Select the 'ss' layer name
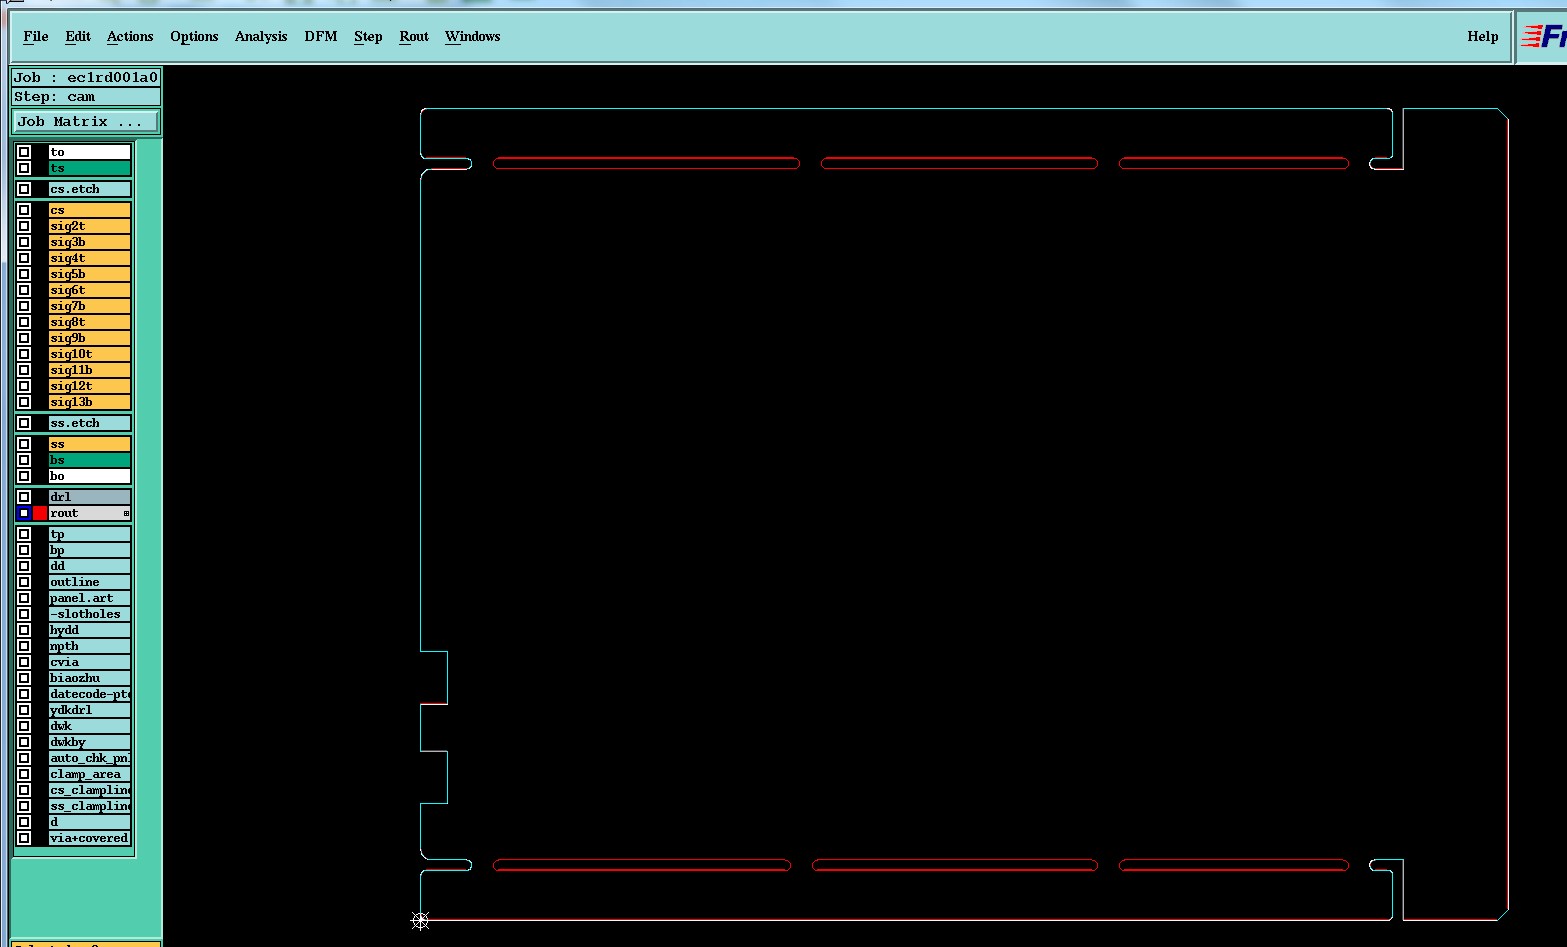The image size is (1567, 947). pos(89,444)
